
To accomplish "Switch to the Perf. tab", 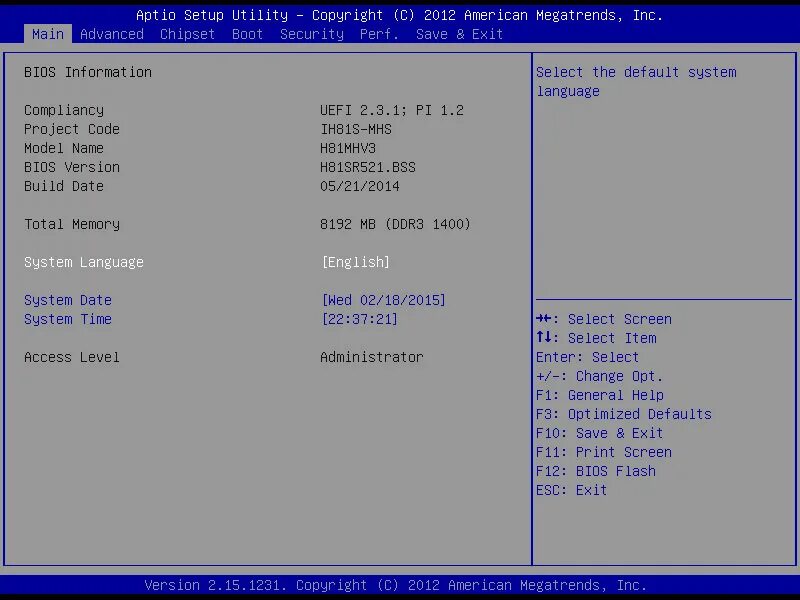I will (378, 34).
